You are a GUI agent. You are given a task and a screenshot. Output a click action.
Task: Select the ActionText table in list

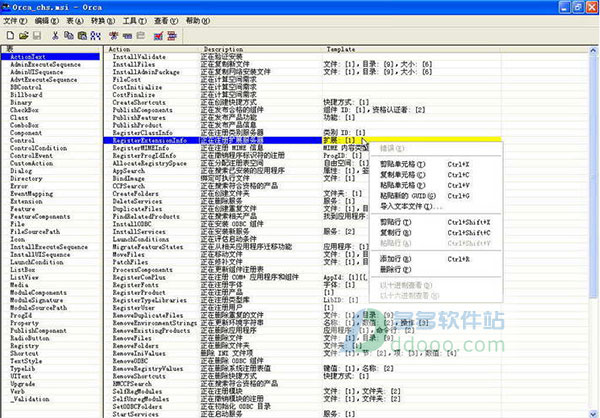point(51,57)
